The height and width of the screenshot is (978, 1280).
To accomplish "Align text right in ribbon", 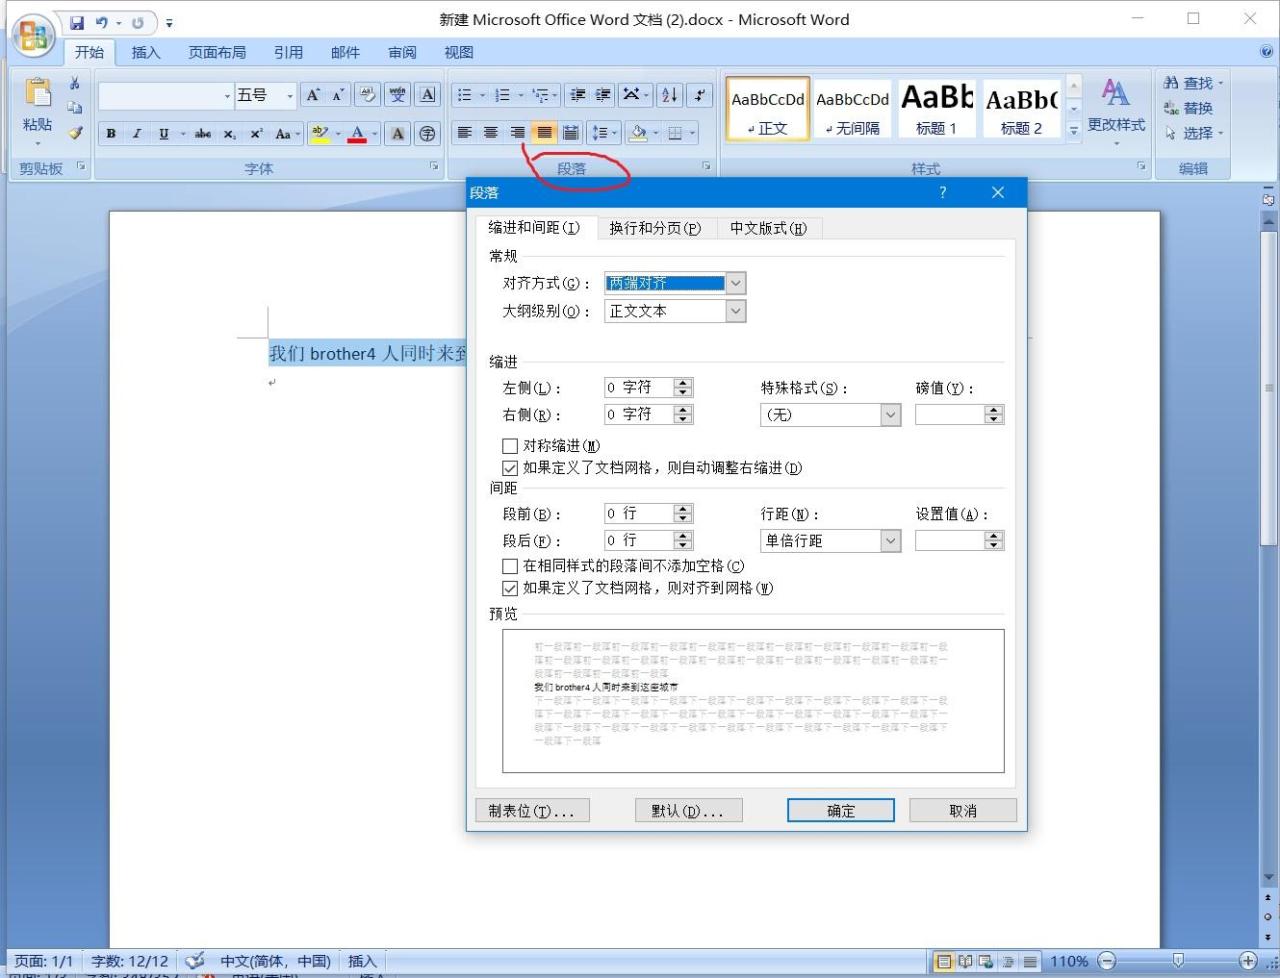I will (517, 132).
